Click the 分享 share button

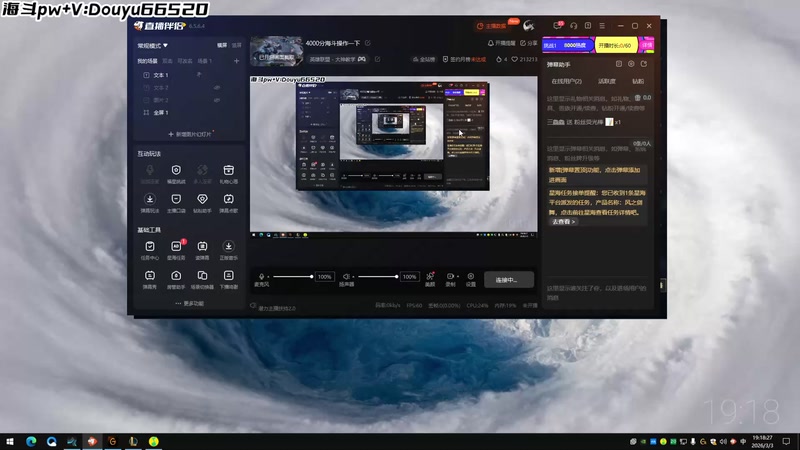click(x=529, y=43)
